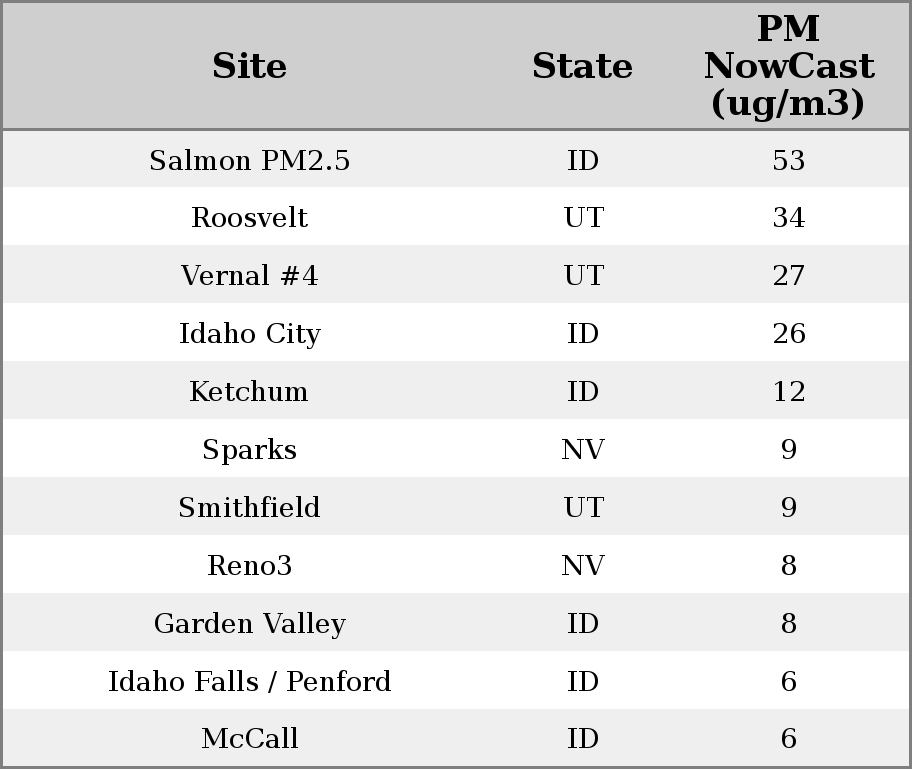
Task: Select the Salmon PM2.5 site name
Action: [x=250, y=160]
